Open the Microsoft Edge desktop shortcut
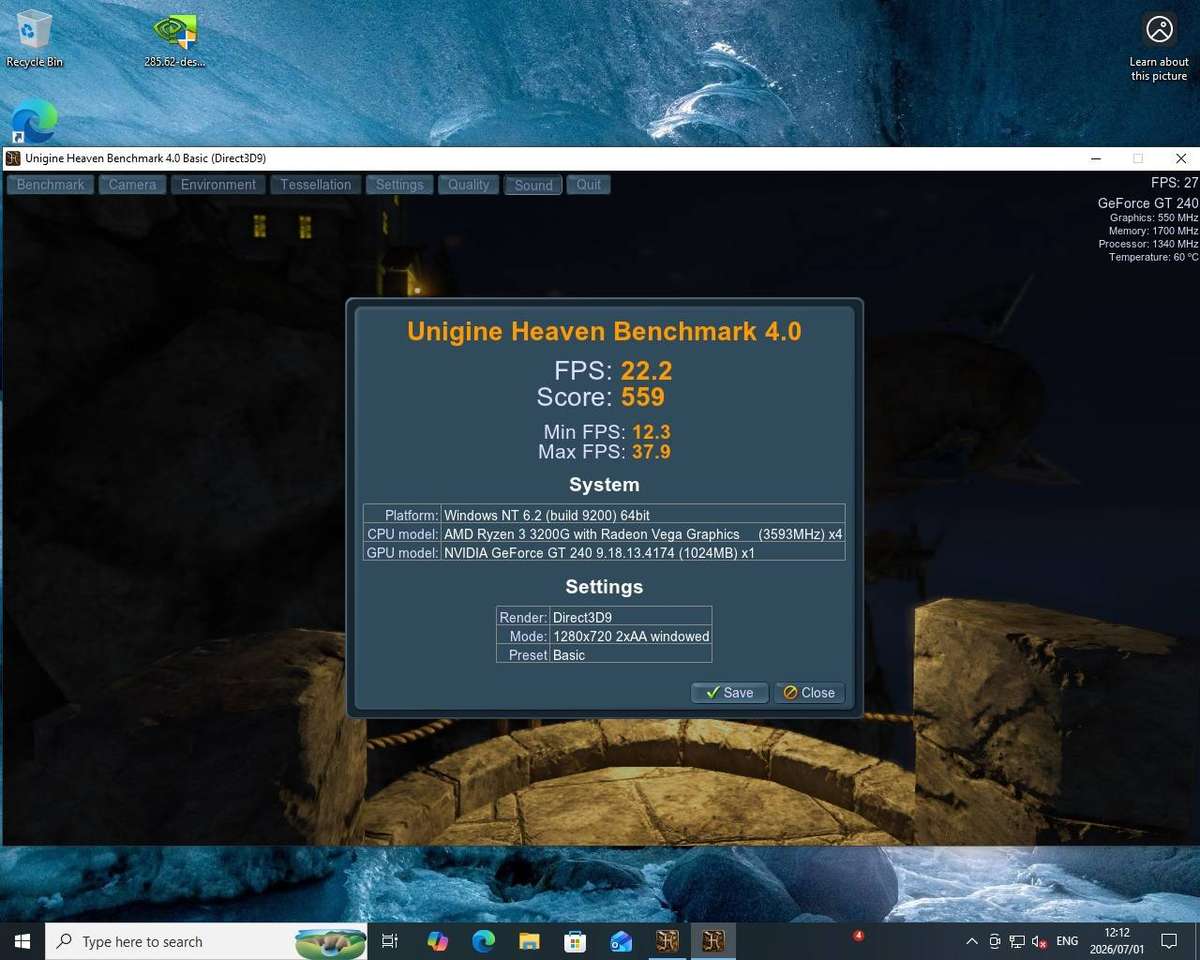 tap(34, 122)
